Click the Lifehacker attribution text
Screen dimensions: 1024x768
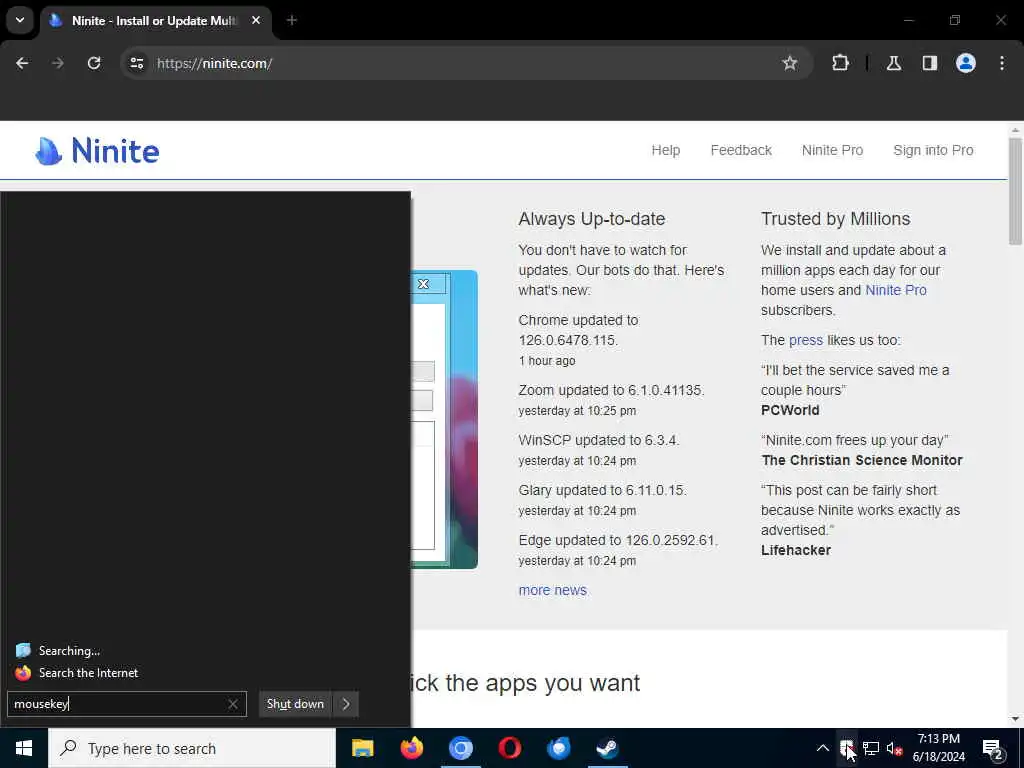point(795,551)
